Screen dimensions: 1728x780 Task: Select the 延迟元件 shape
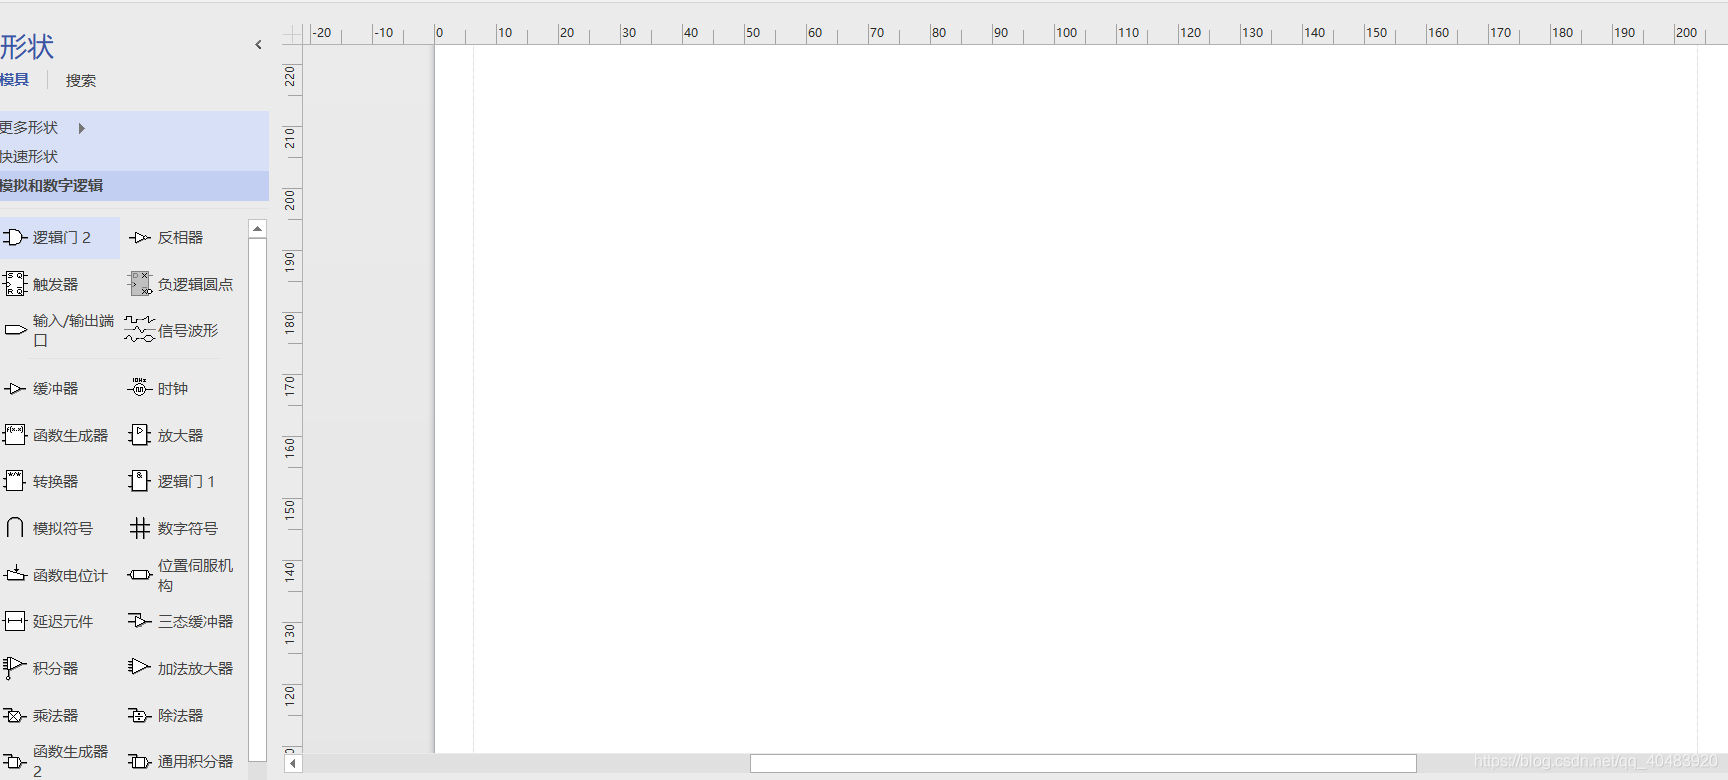48,621
